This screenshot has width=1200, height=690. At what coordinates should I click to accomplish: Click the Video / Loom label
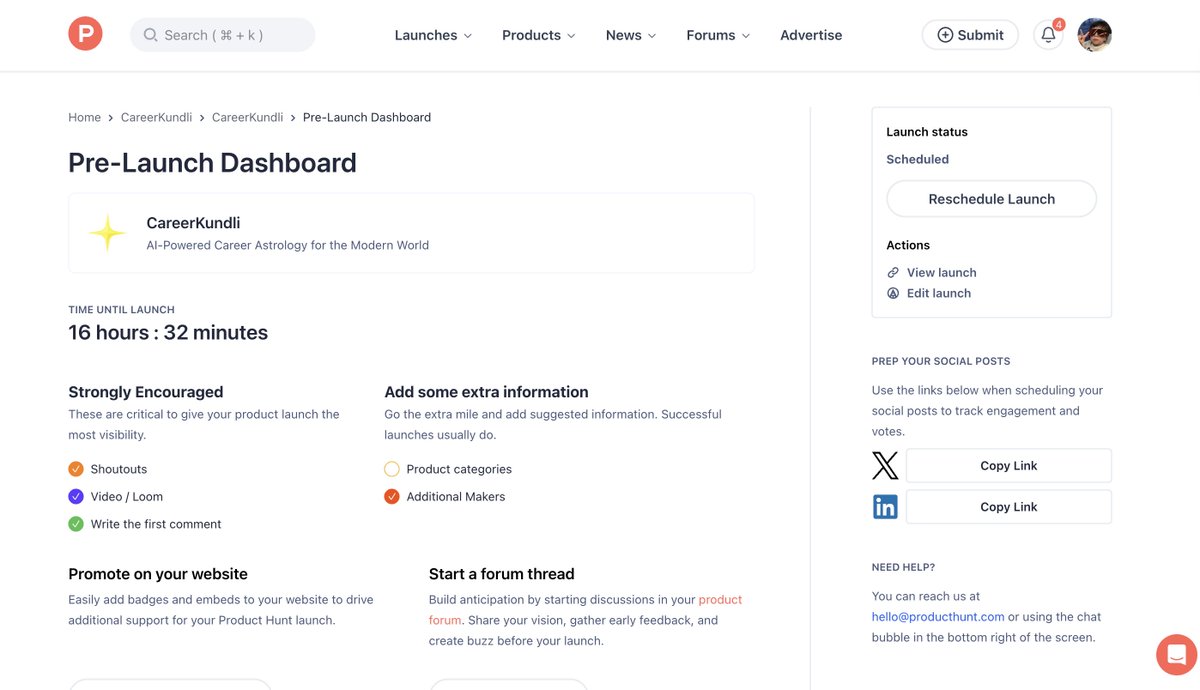coord(127,496)
